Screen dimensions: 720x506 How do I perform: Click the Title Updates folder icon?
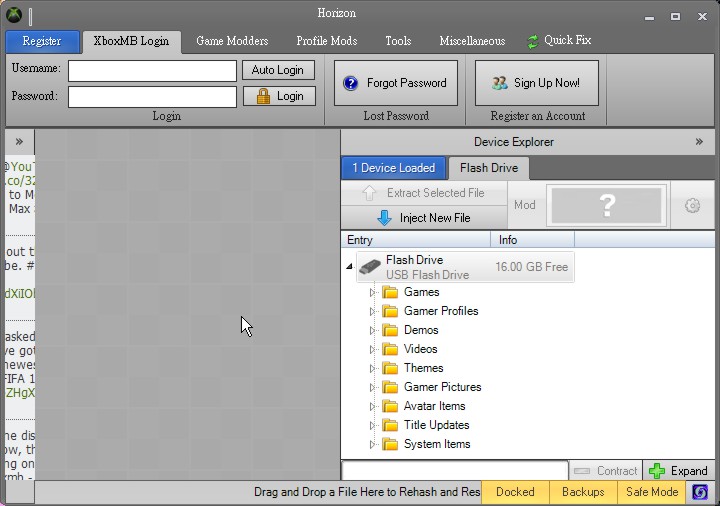pyautogui.click(x=390, y=426)
